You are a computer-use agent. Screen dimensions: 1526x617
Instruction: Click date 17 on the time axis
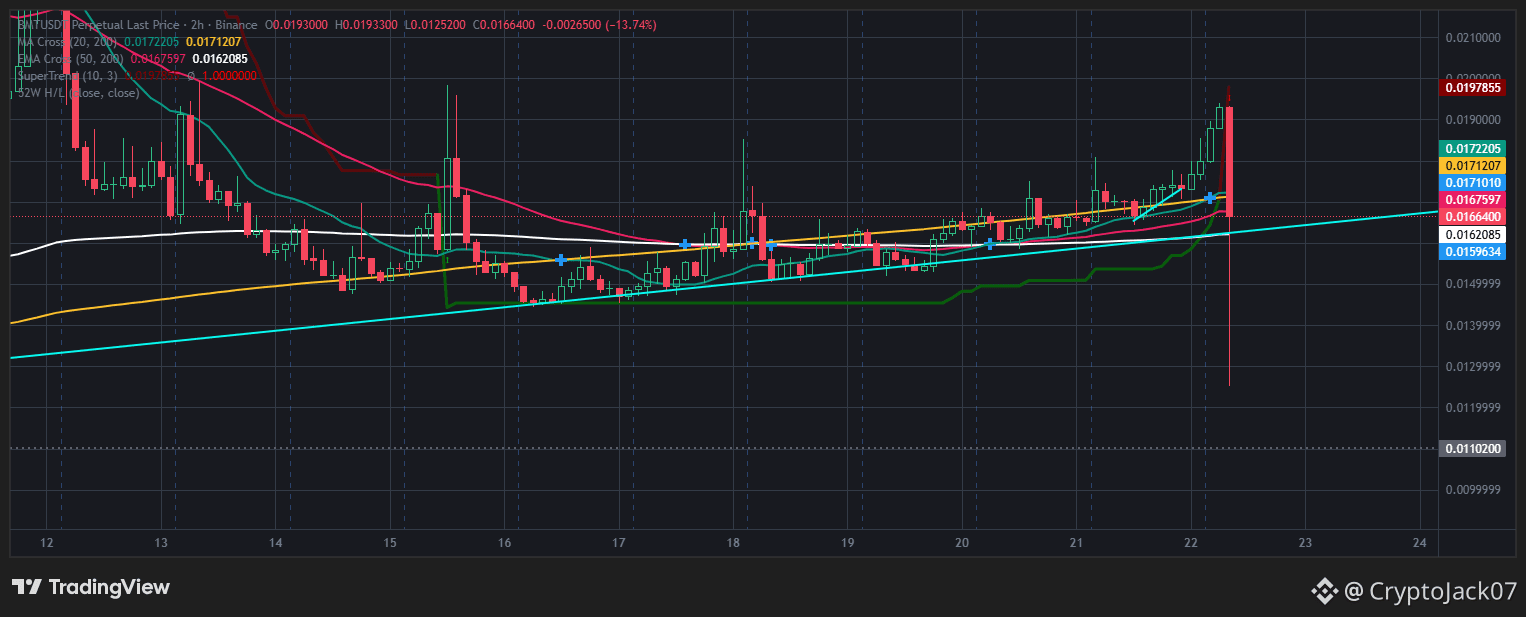619,543
